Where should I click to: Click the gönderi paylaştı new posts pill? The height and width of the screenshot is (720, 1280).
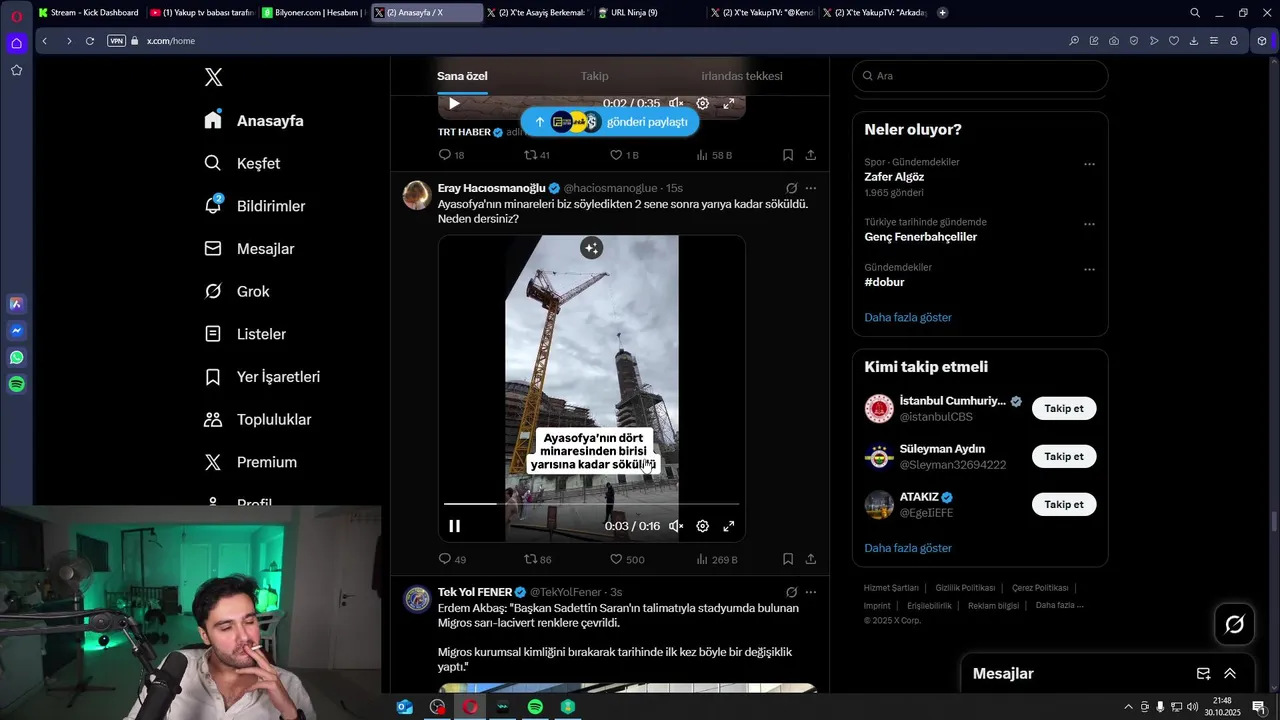pos(609,122)
